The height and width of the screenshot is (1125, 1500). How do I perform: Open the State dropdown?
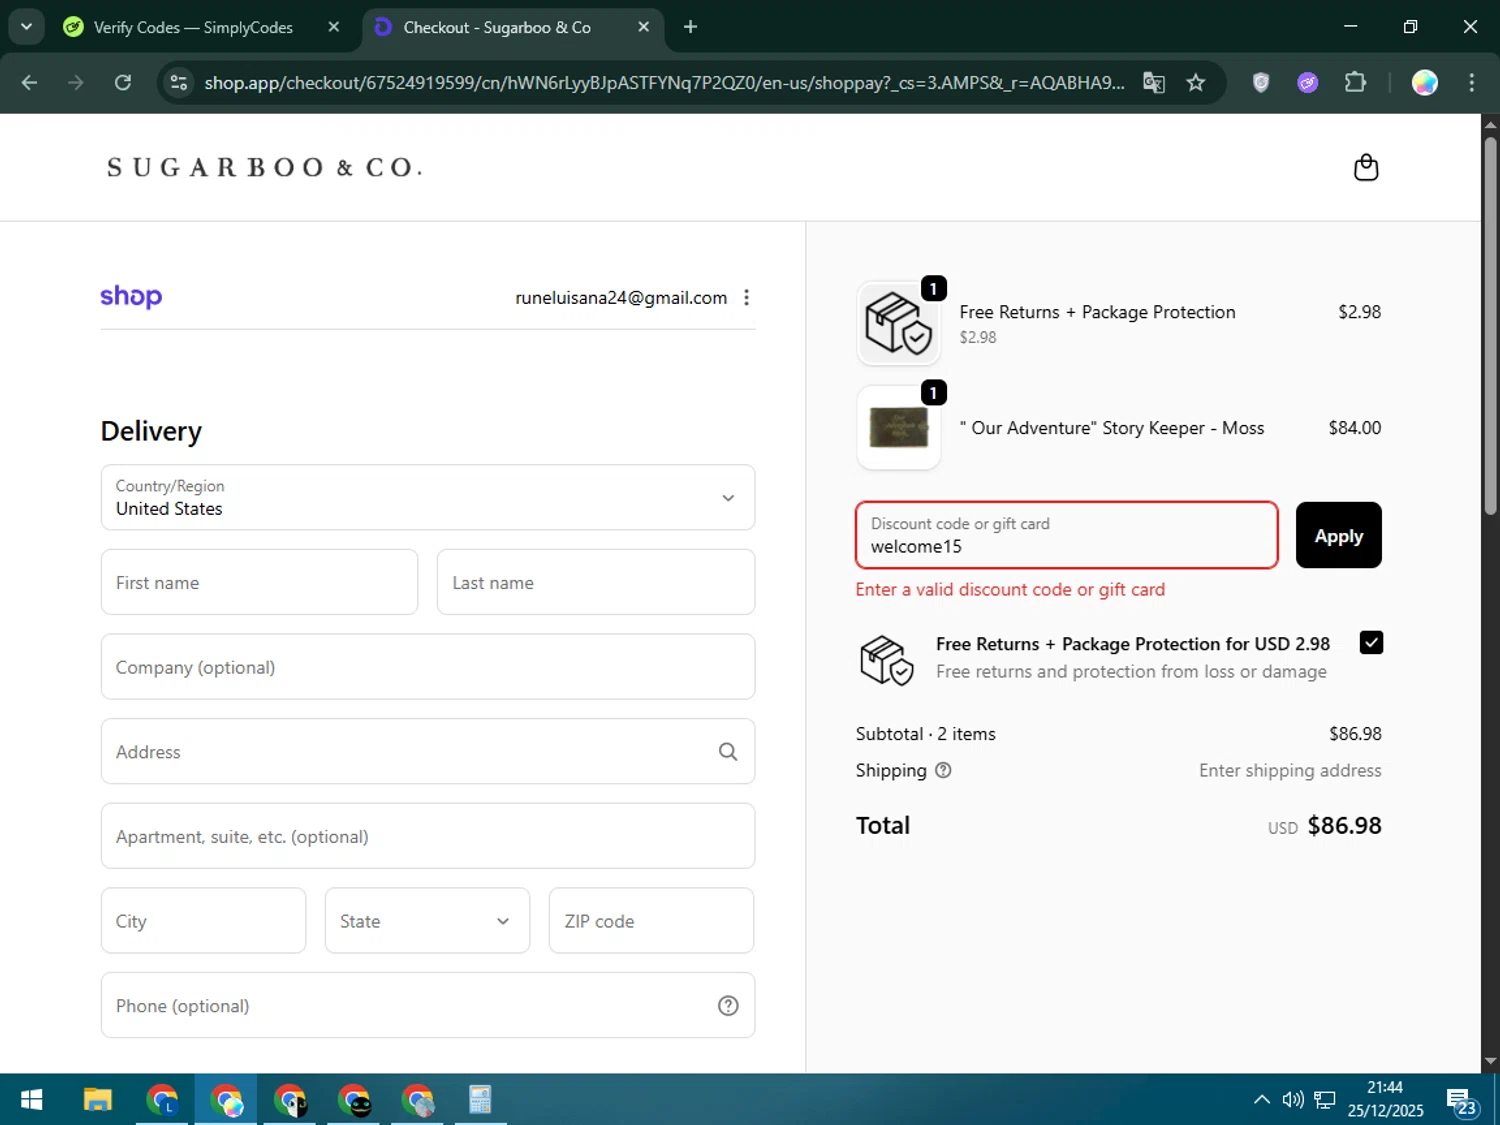coord(427,920)
